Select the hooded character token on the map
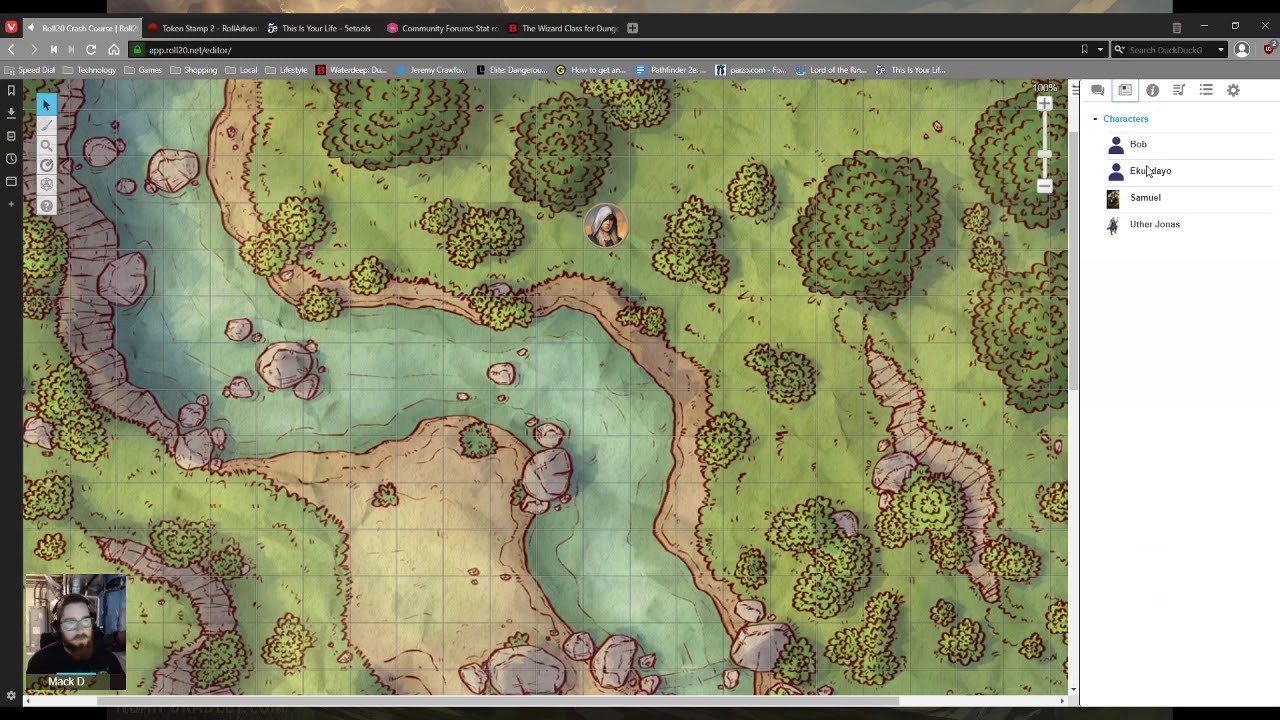 point(606,226)
